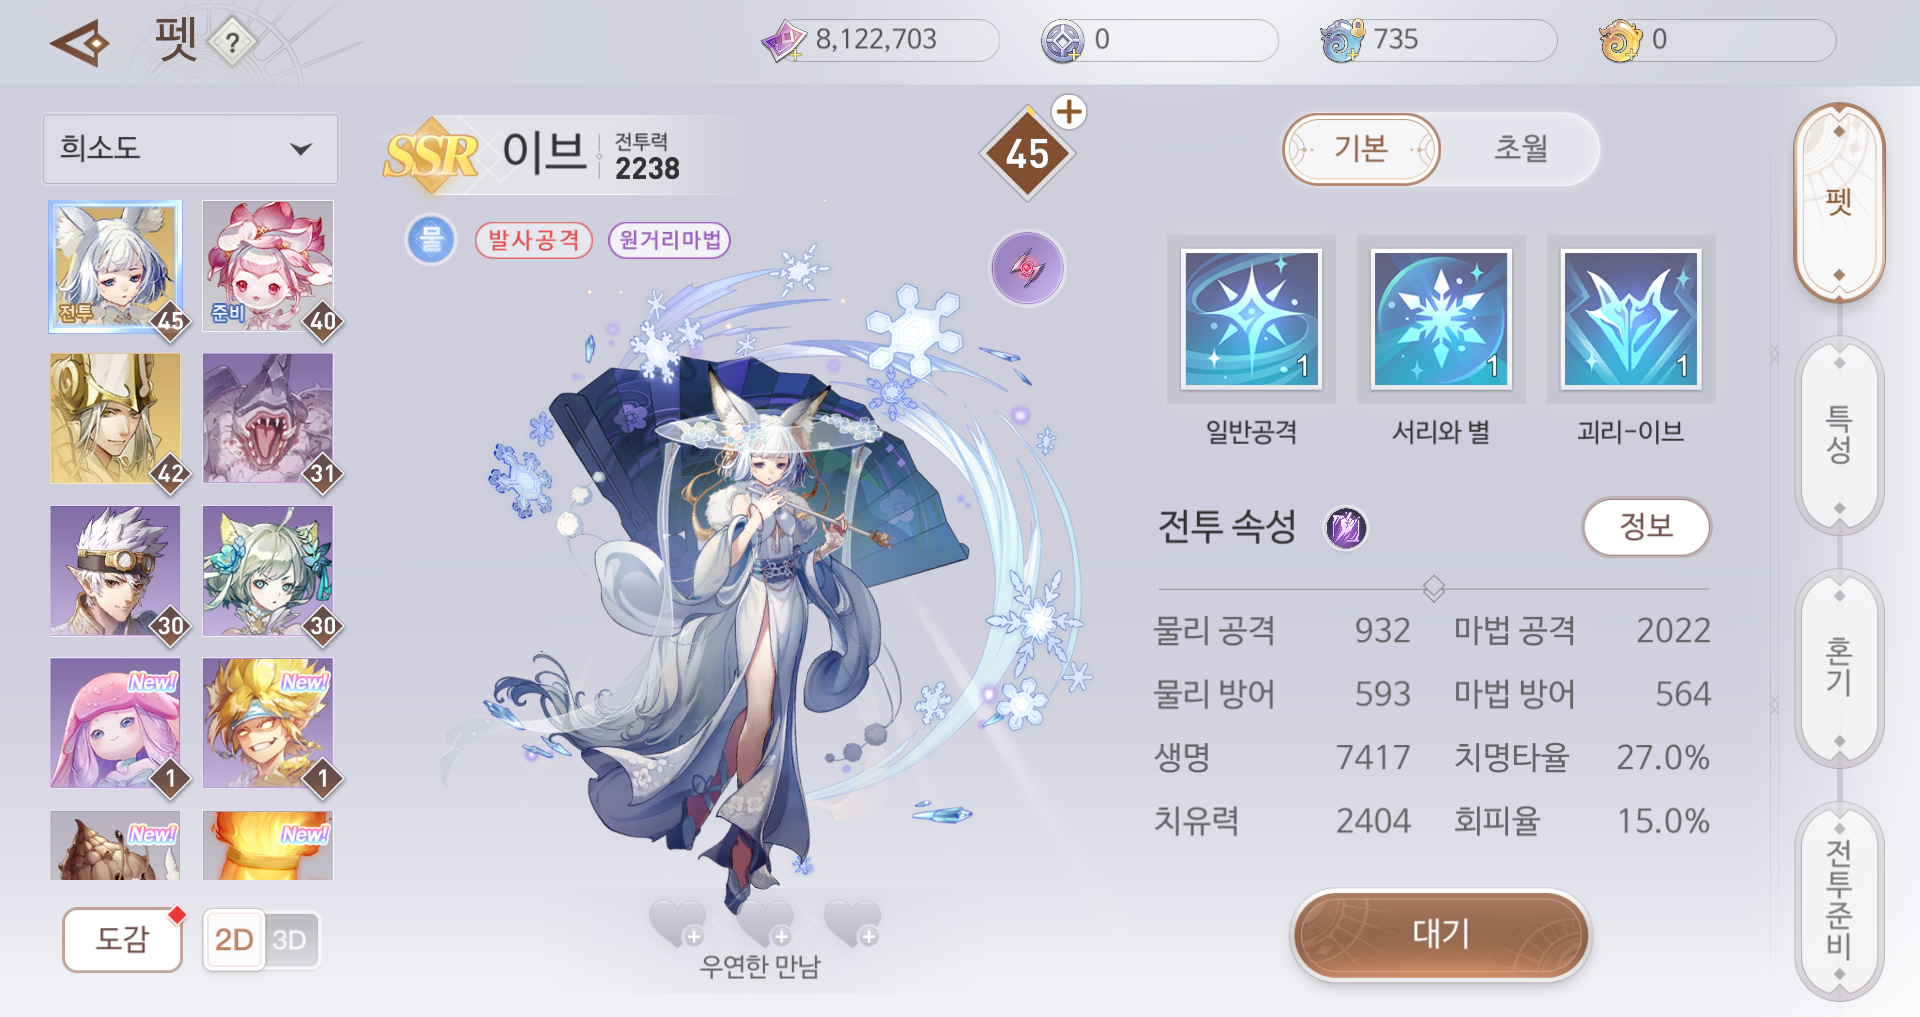Open the 전투준비 side tab

(x=1839, y=898)
